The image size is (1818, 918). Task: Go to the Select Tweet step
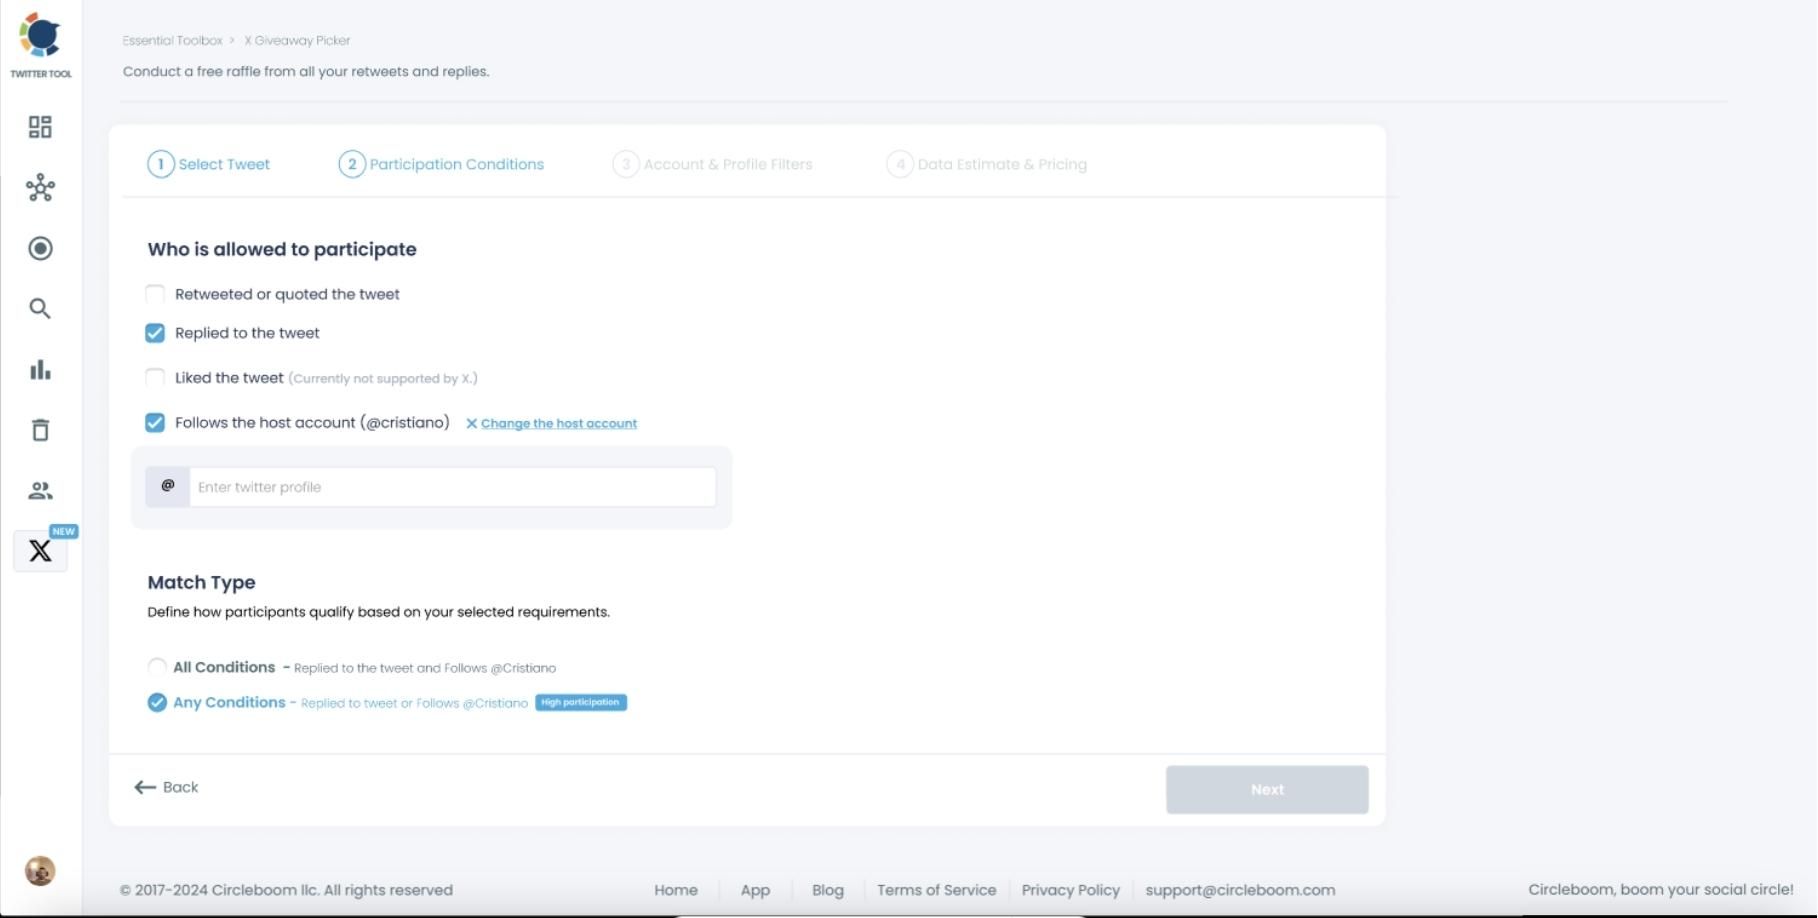[x=209, y=164]
